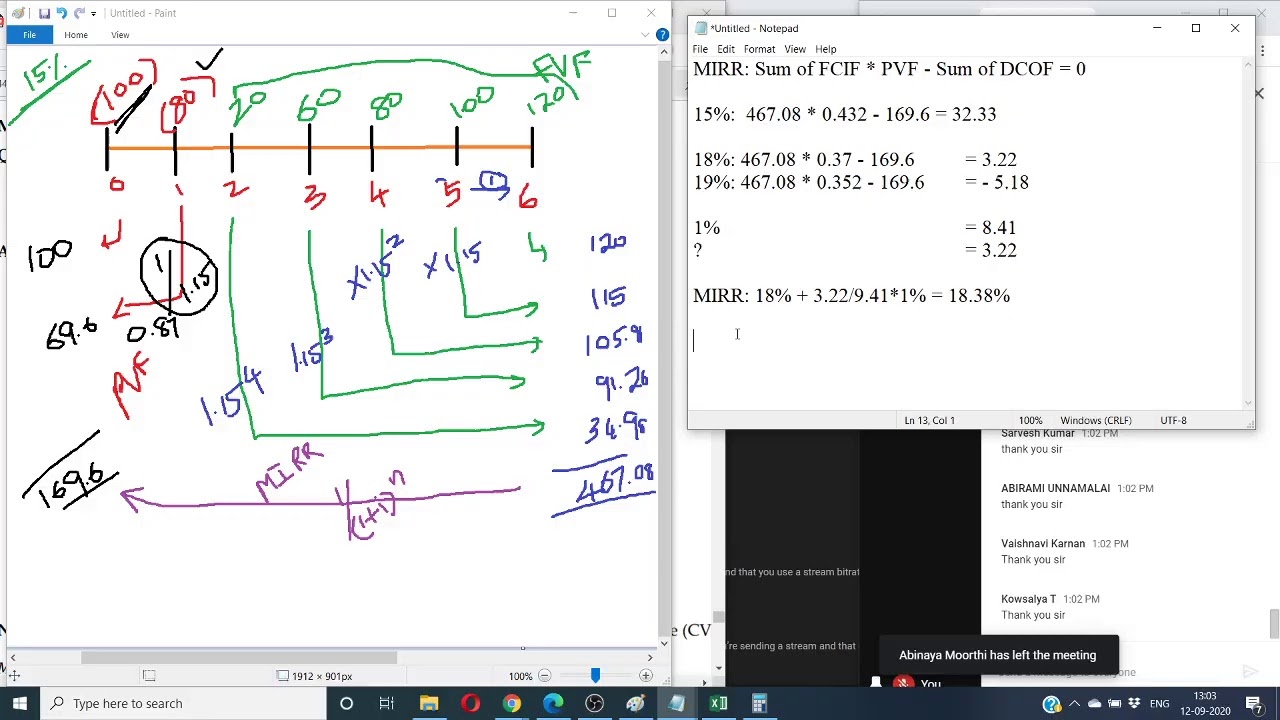Open OBS Studio from the taskbar
This screenshot has height=720, width=1280.
click(x=594, y=703)
